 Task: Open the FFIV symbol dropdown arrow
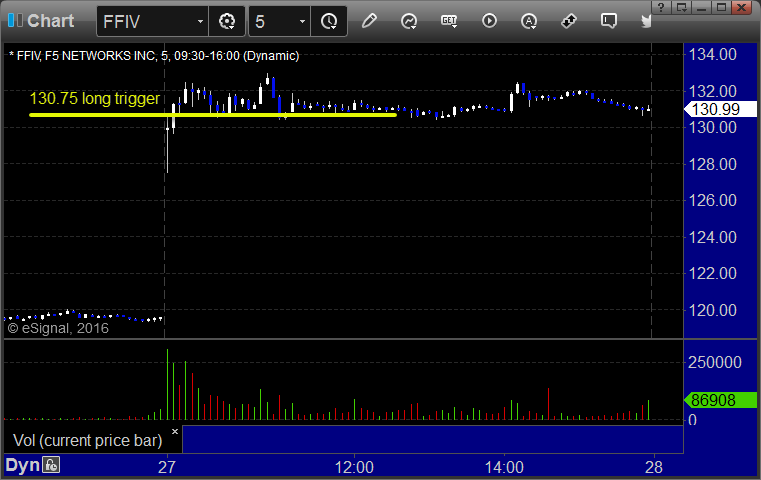point(200,21)
